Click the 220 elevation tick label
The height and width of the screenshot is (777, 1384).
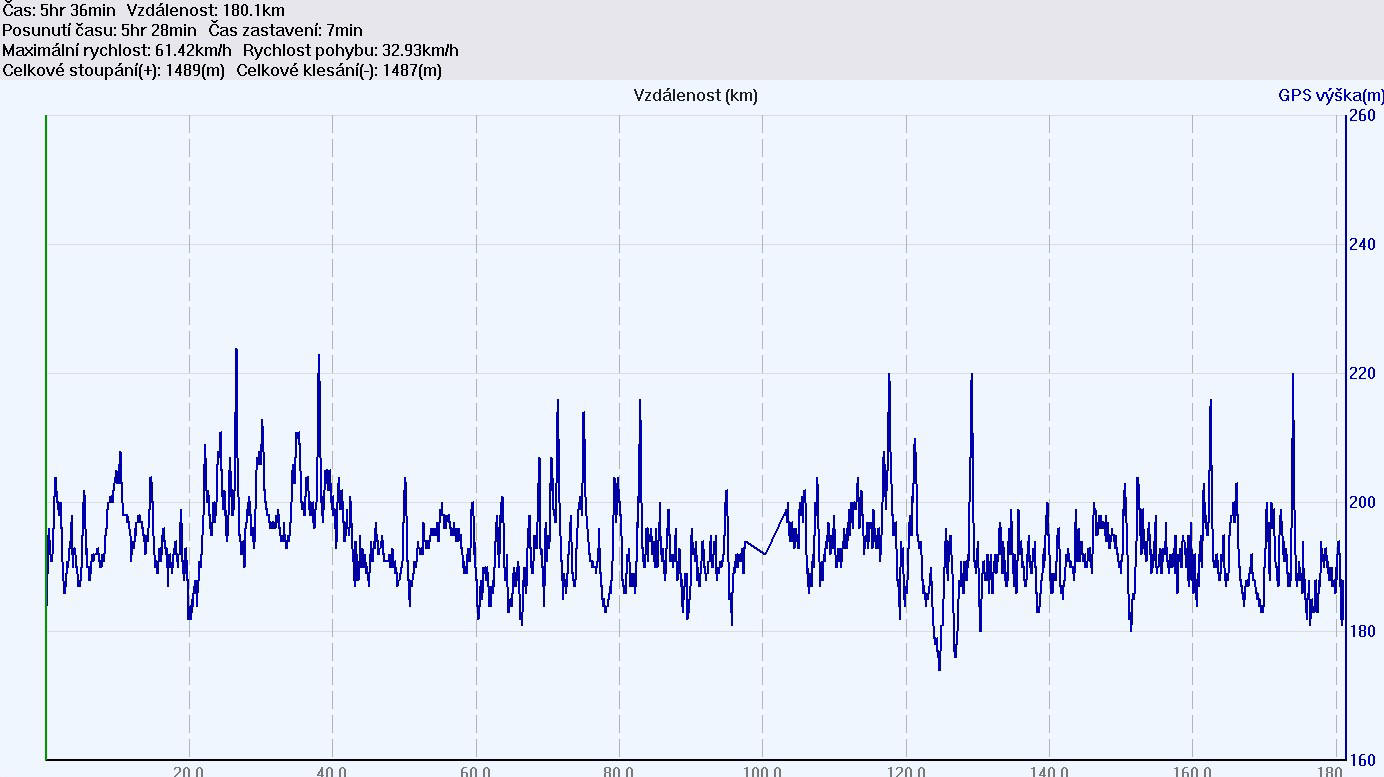(1361, 374)
